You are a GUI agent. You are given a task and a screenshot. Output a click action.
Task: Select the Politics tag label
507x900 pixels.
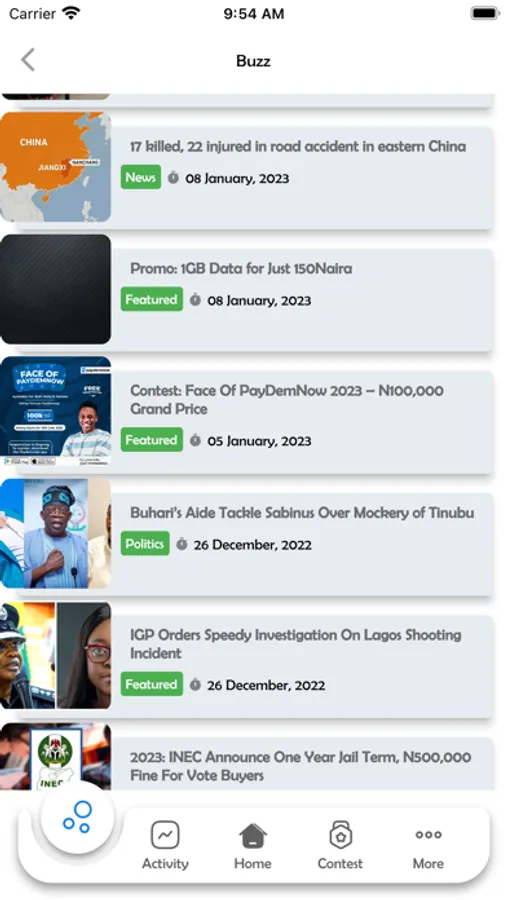tap(145, 544)
